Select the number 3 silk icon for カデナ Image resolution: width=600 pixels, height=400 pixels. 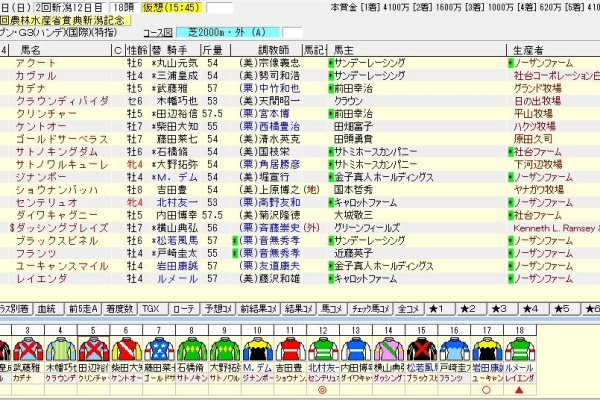pos(28,349)
